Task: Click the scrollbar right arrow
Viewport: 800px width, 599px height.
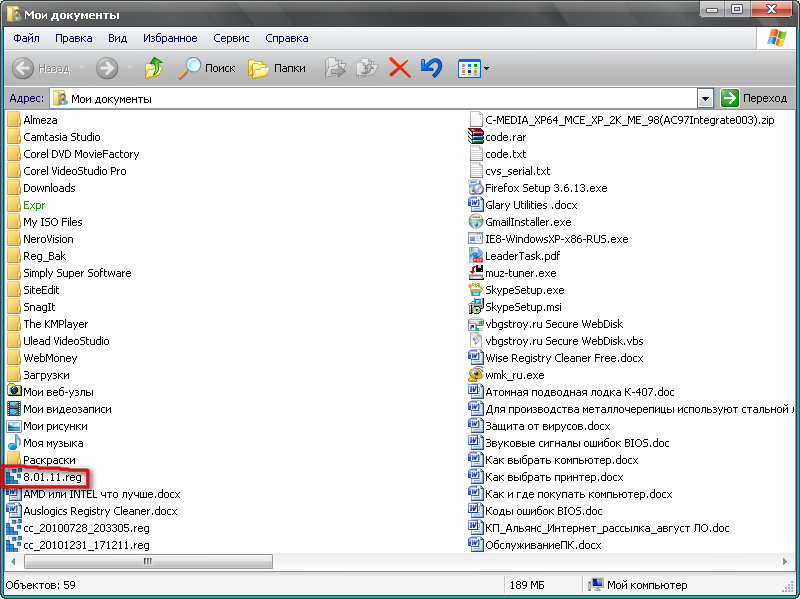Action: point(785,561)
